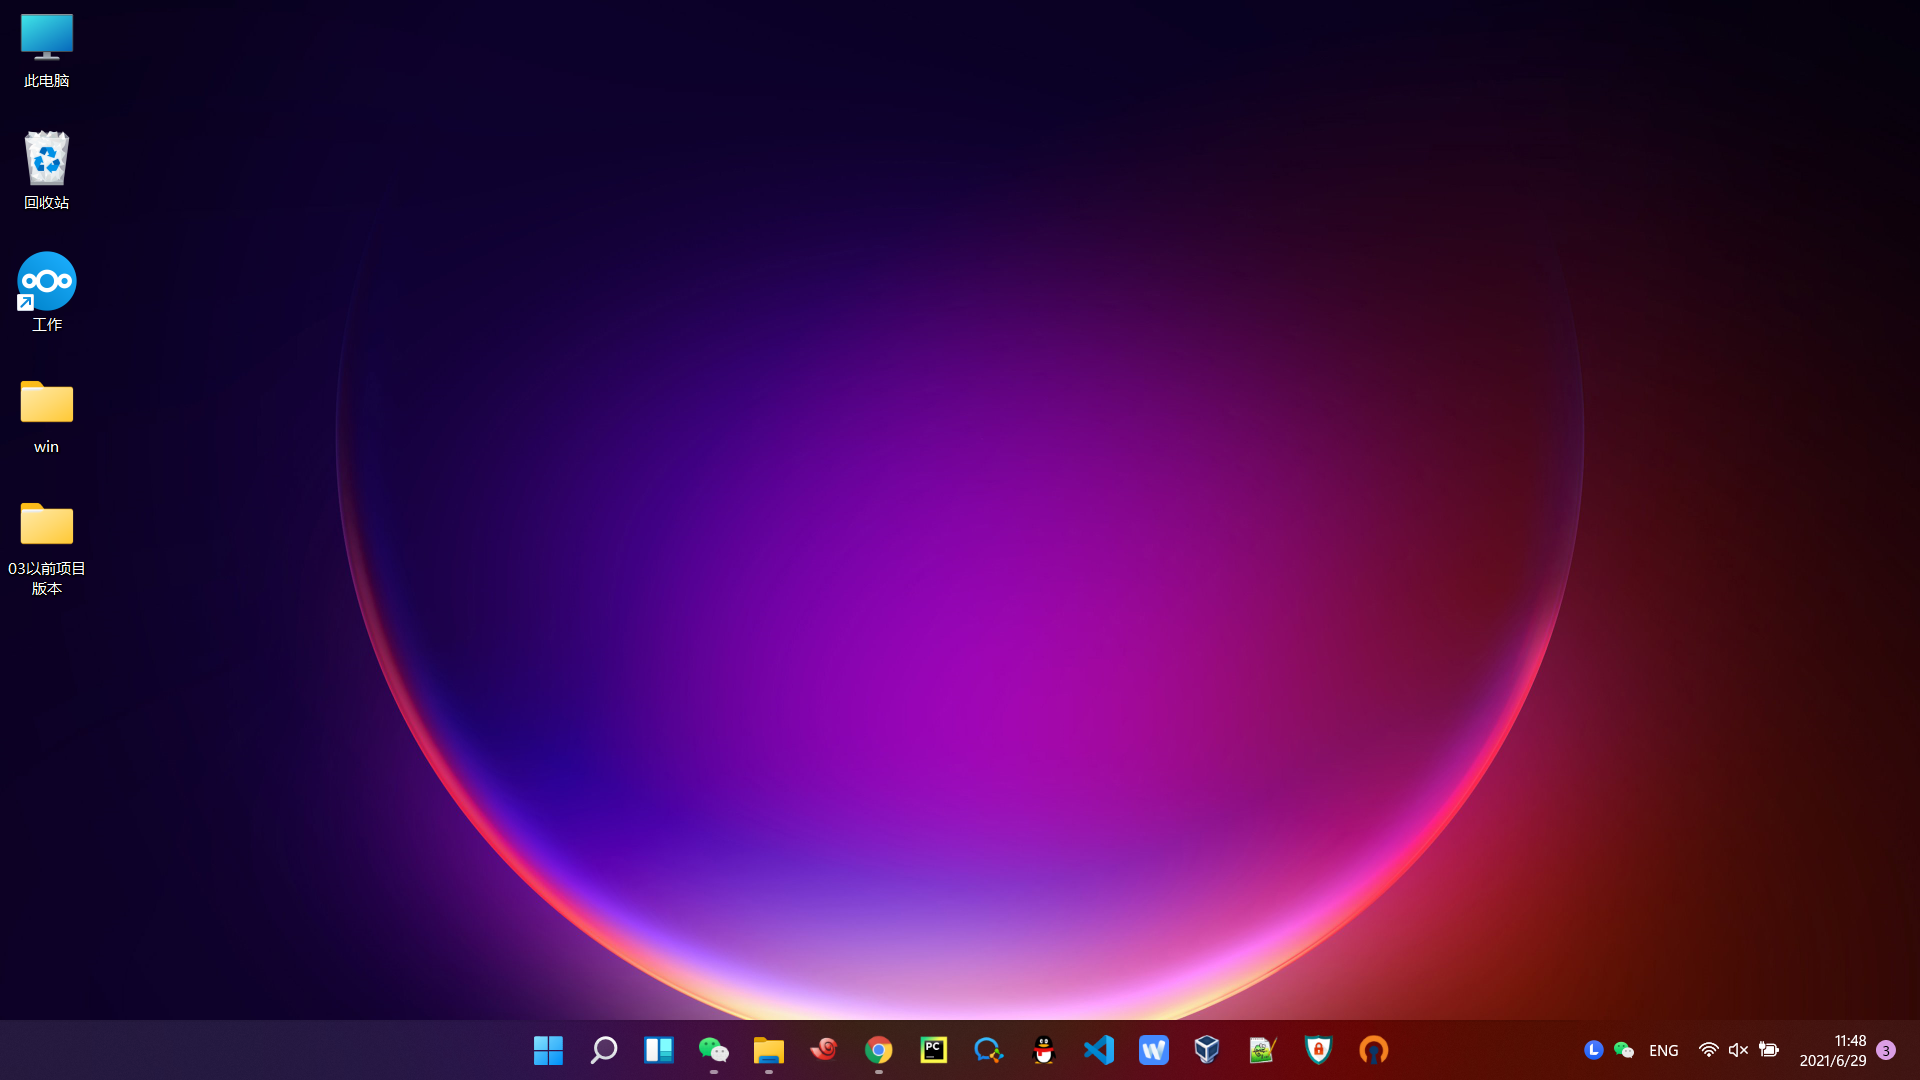Click the WeChat system tray icon

[x=1623, y=1050]
